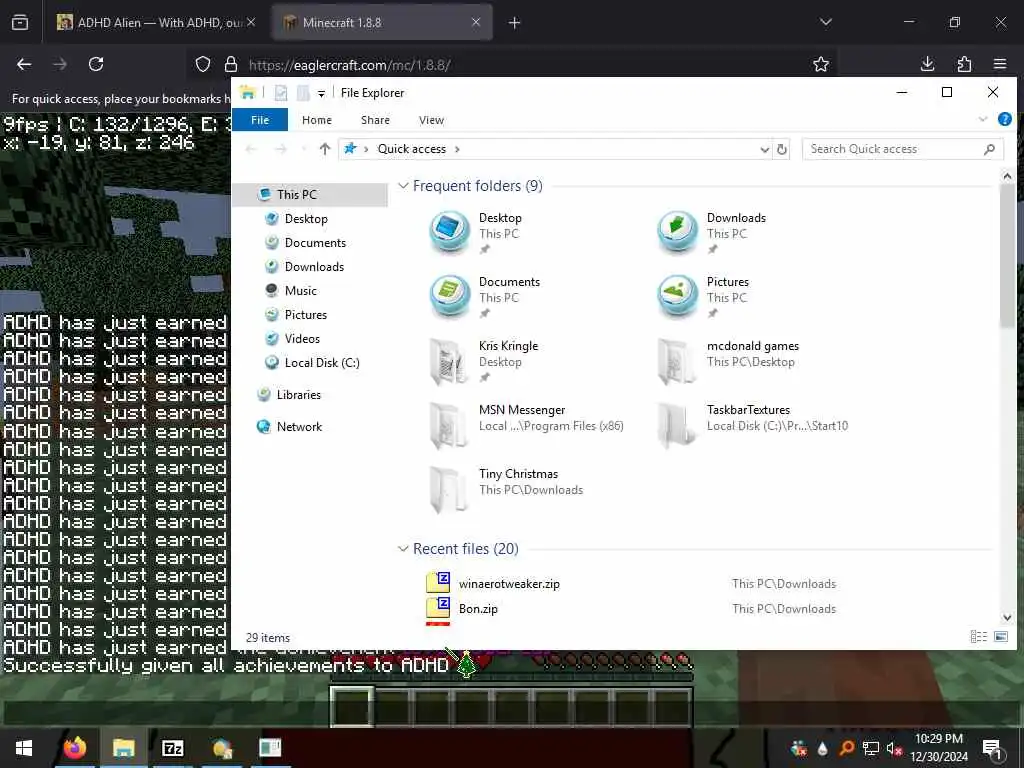Select Videos in the navigation pane
Image resolution: width=1024 pixels, height=768 pixels.
(302, 338)
